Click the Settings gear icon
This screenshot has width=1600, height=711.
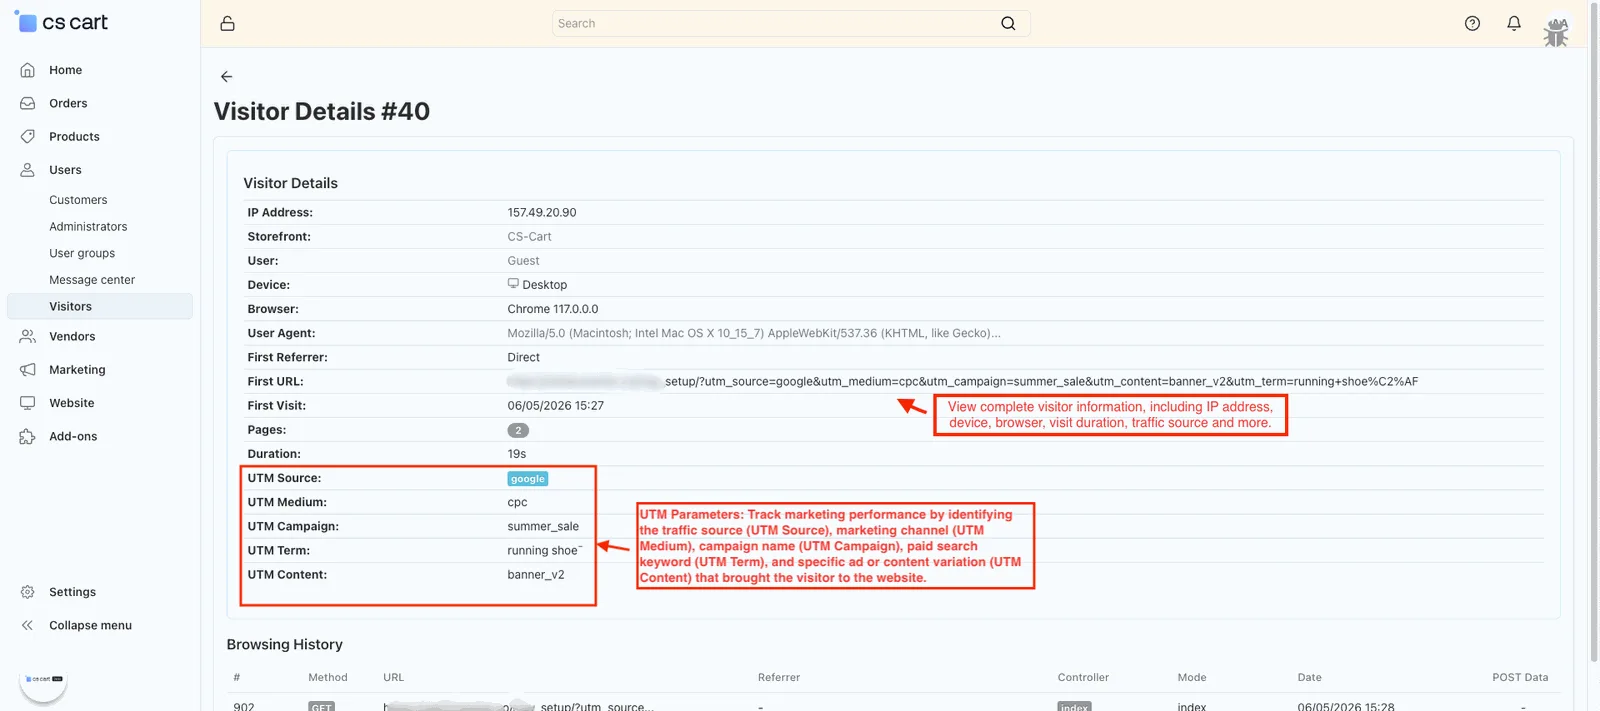(28, 592)
